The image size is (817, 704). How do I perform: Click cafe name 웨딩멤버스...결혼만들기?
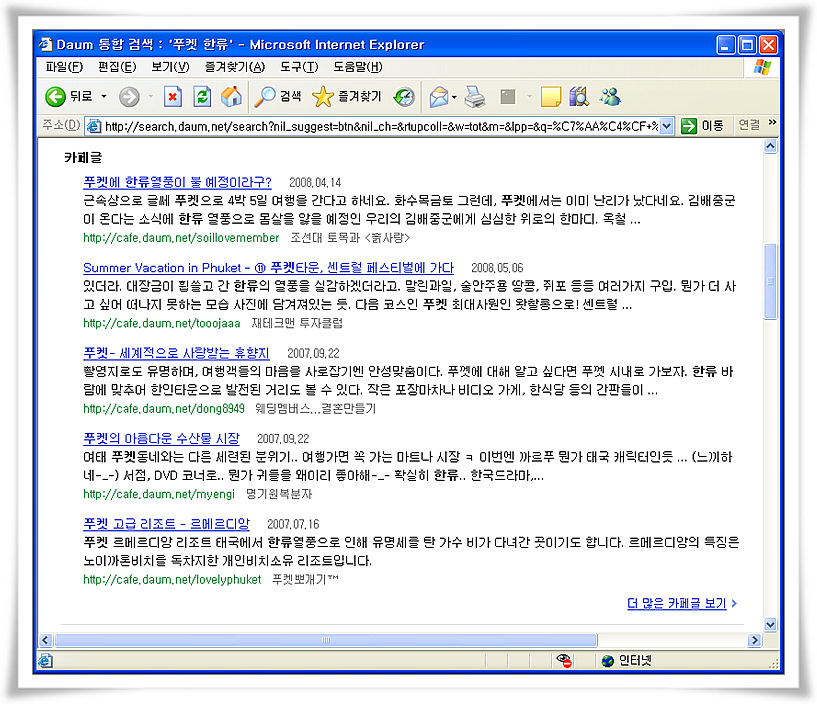click(315, 409)
